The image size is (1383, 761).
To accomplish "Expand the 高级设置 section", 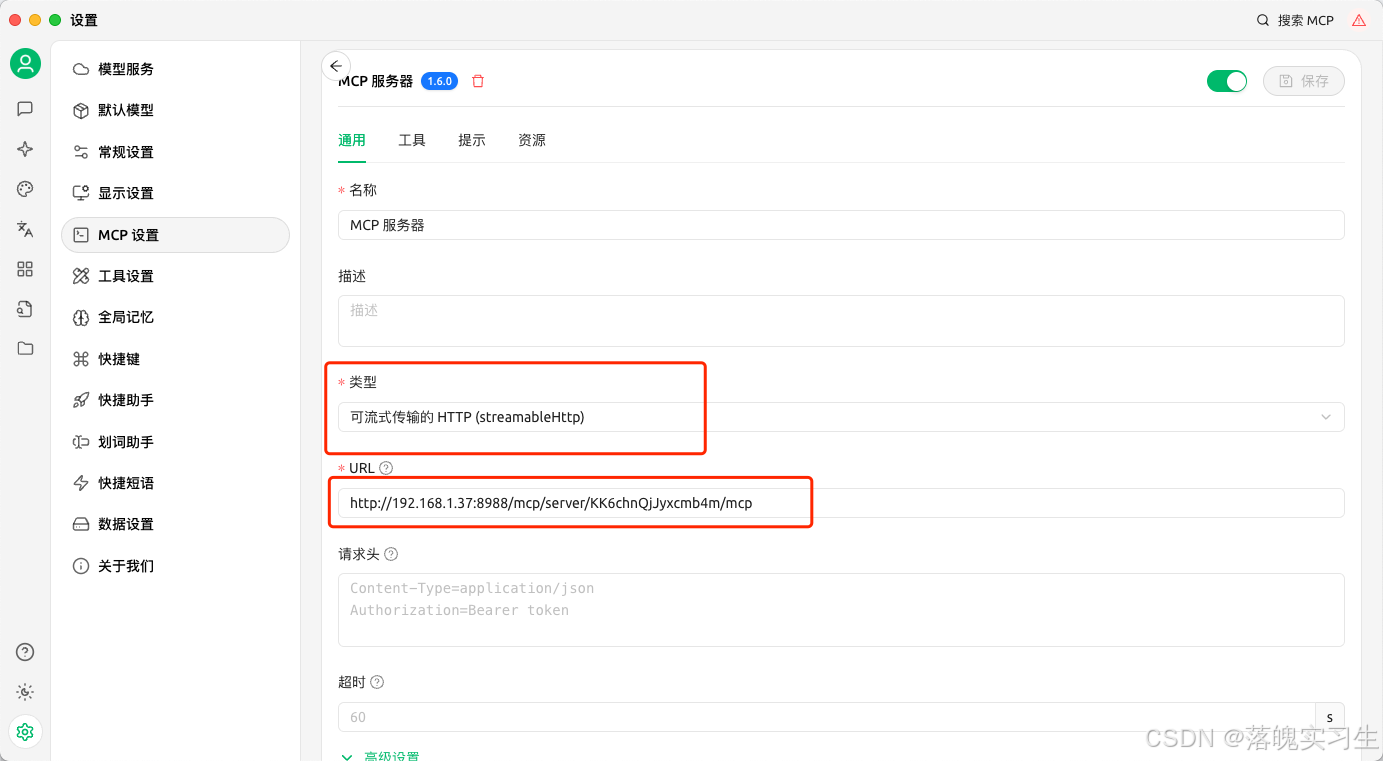I will tap(380, 756).
